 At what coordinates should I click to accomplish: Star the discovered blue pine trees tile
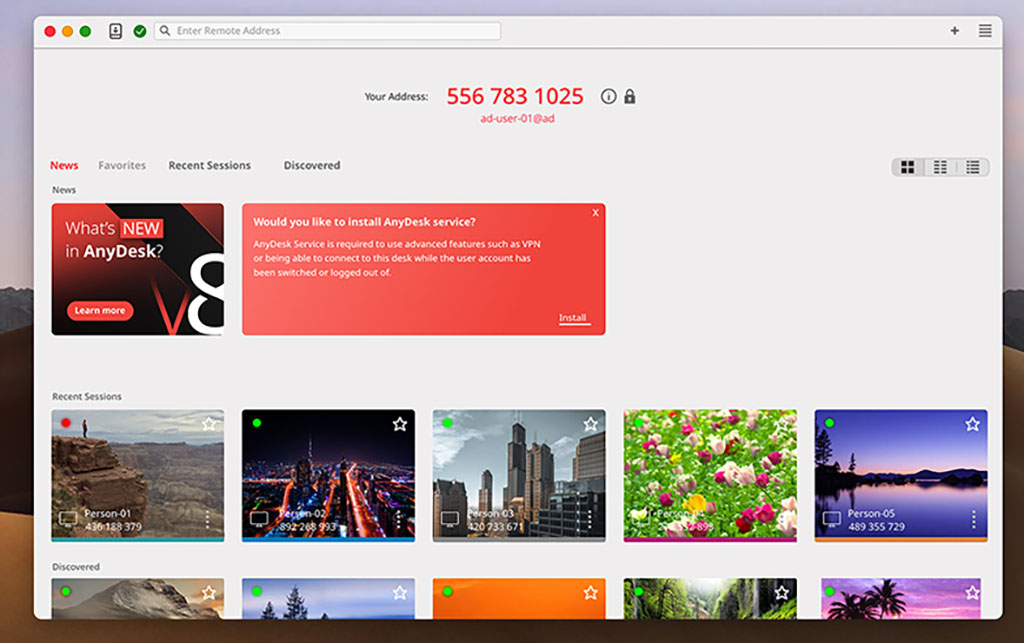pos(400,593)
